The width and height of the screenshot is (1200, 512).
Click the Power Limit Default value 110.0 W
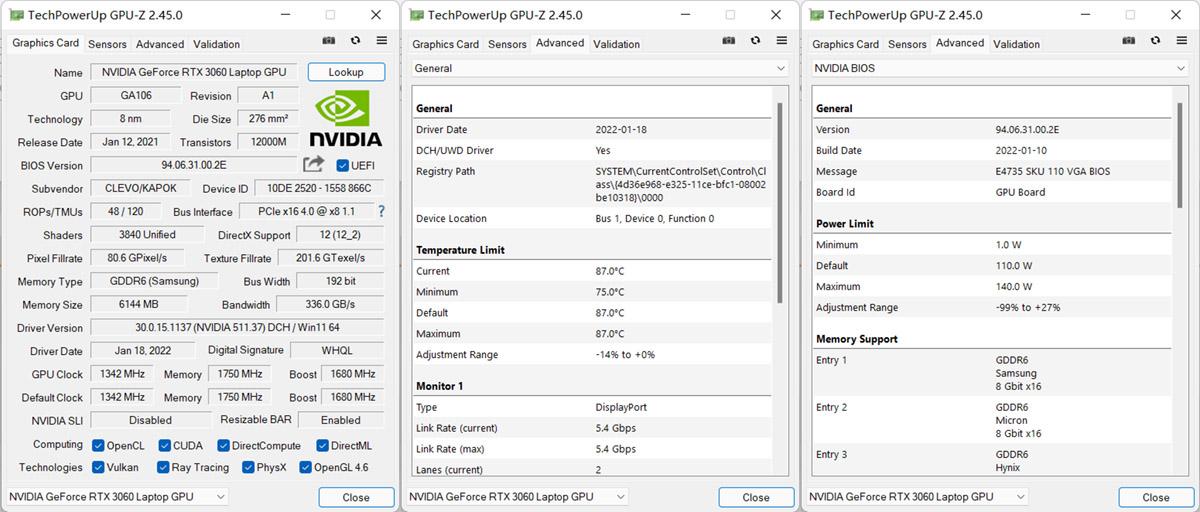coord(1014,265)
